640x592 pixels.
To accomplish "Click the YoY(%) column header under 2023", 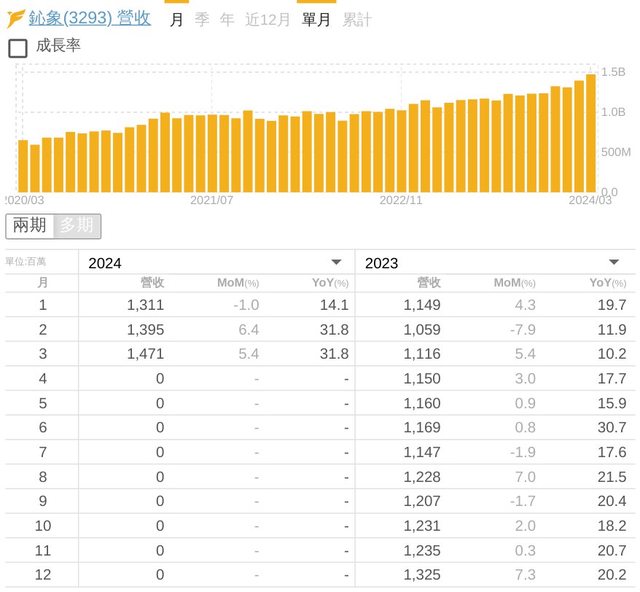I will point(606,283).
